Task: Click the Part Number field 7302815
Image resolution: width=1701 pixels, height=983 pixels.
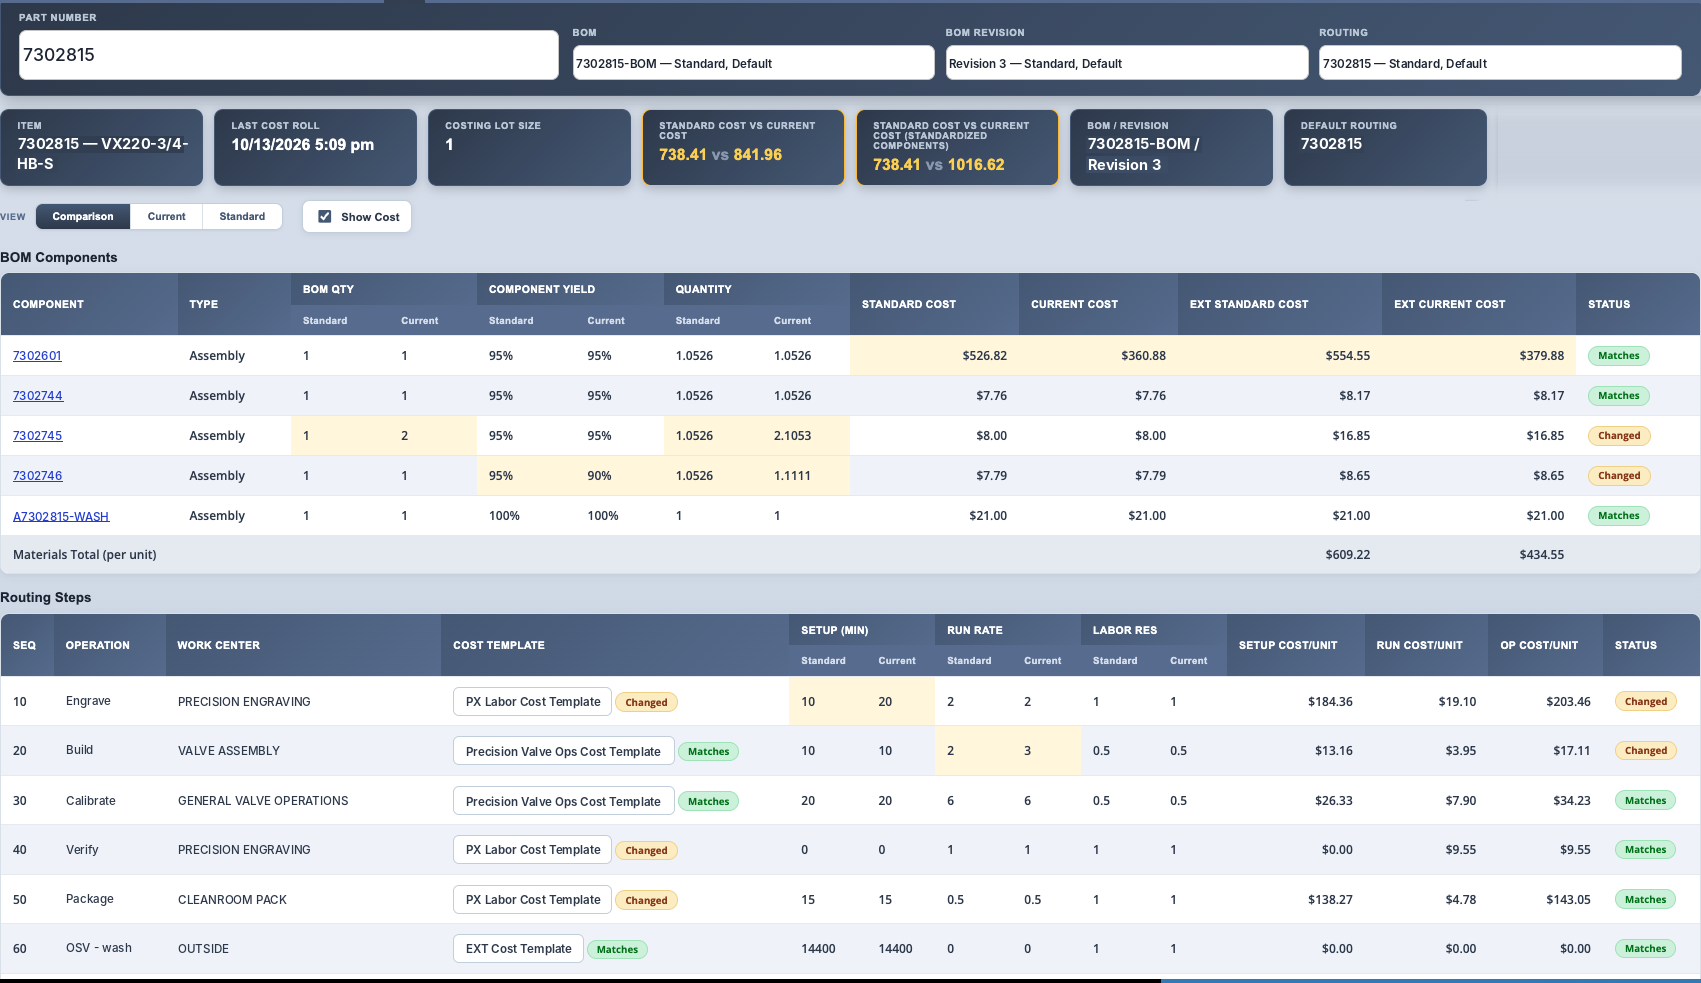Action: 288,55
